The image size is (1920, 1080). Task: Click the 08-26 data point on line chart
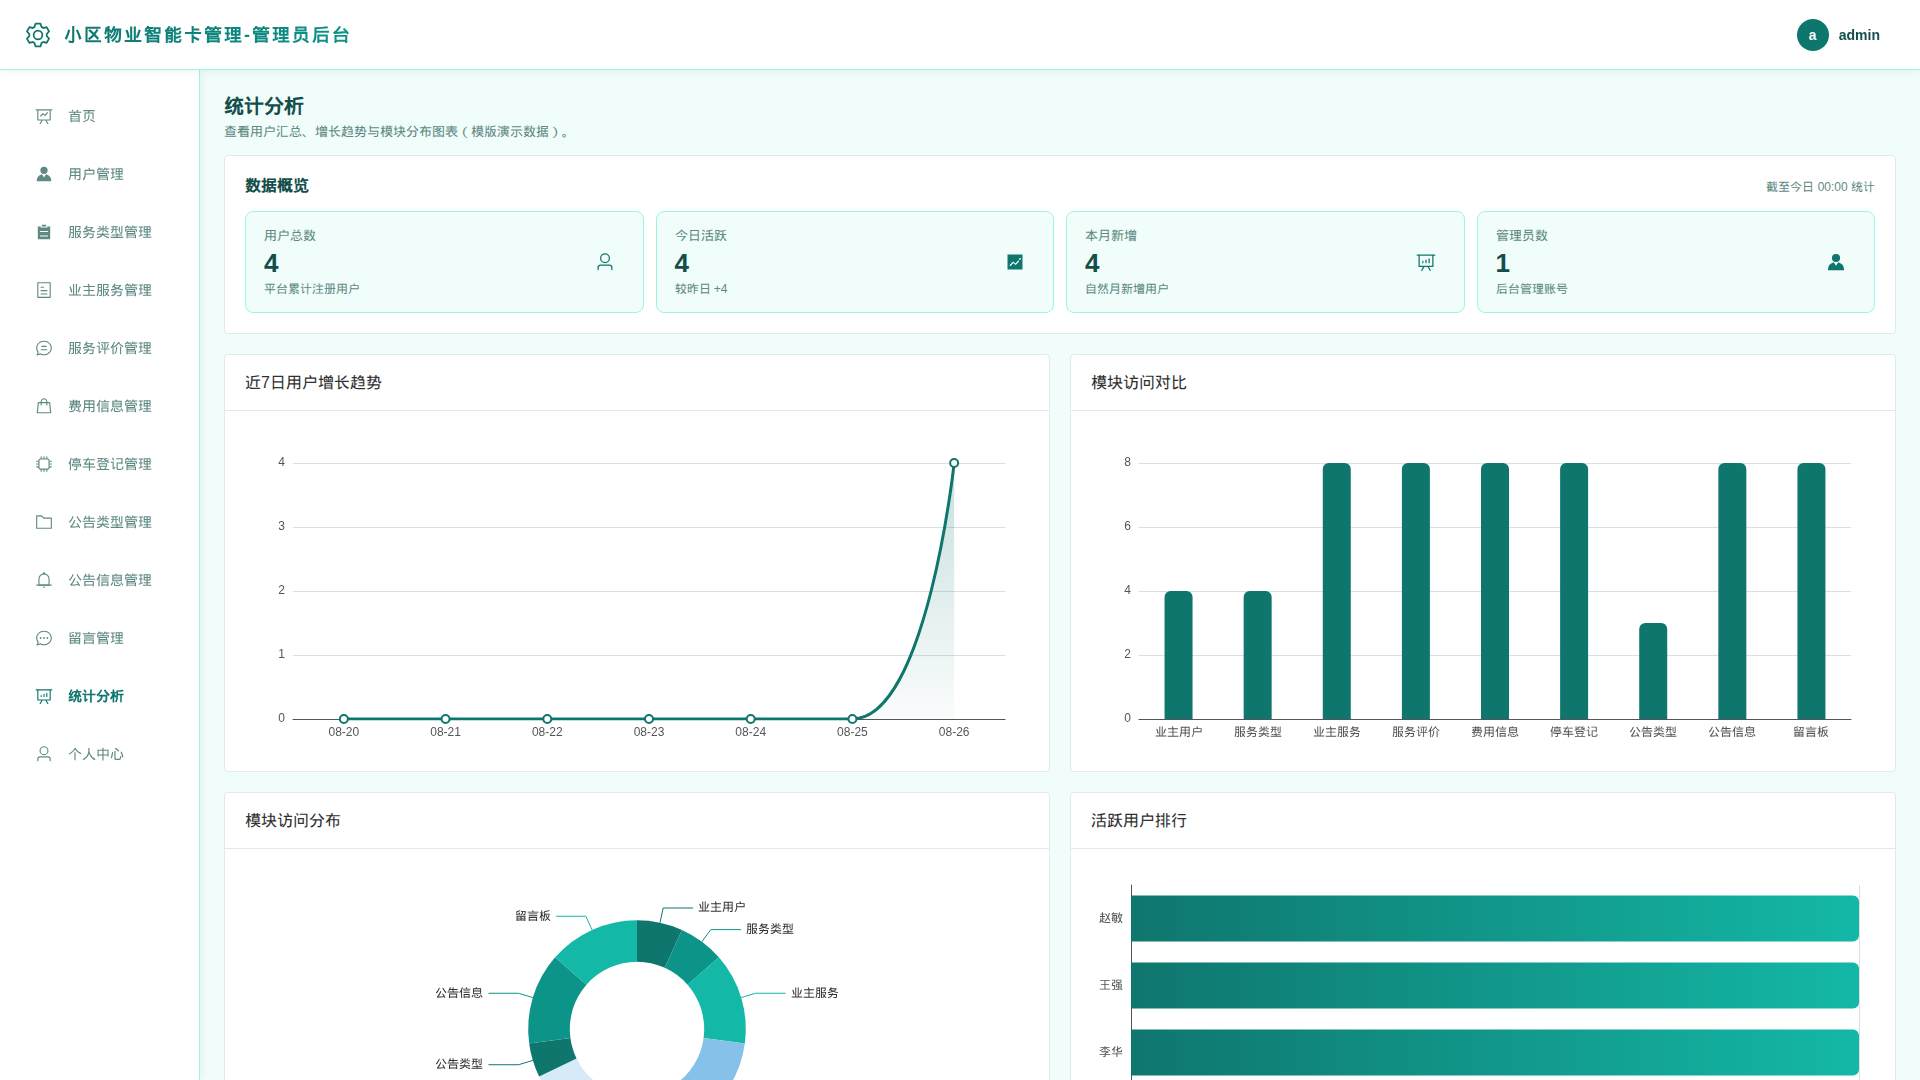point(954,463)
